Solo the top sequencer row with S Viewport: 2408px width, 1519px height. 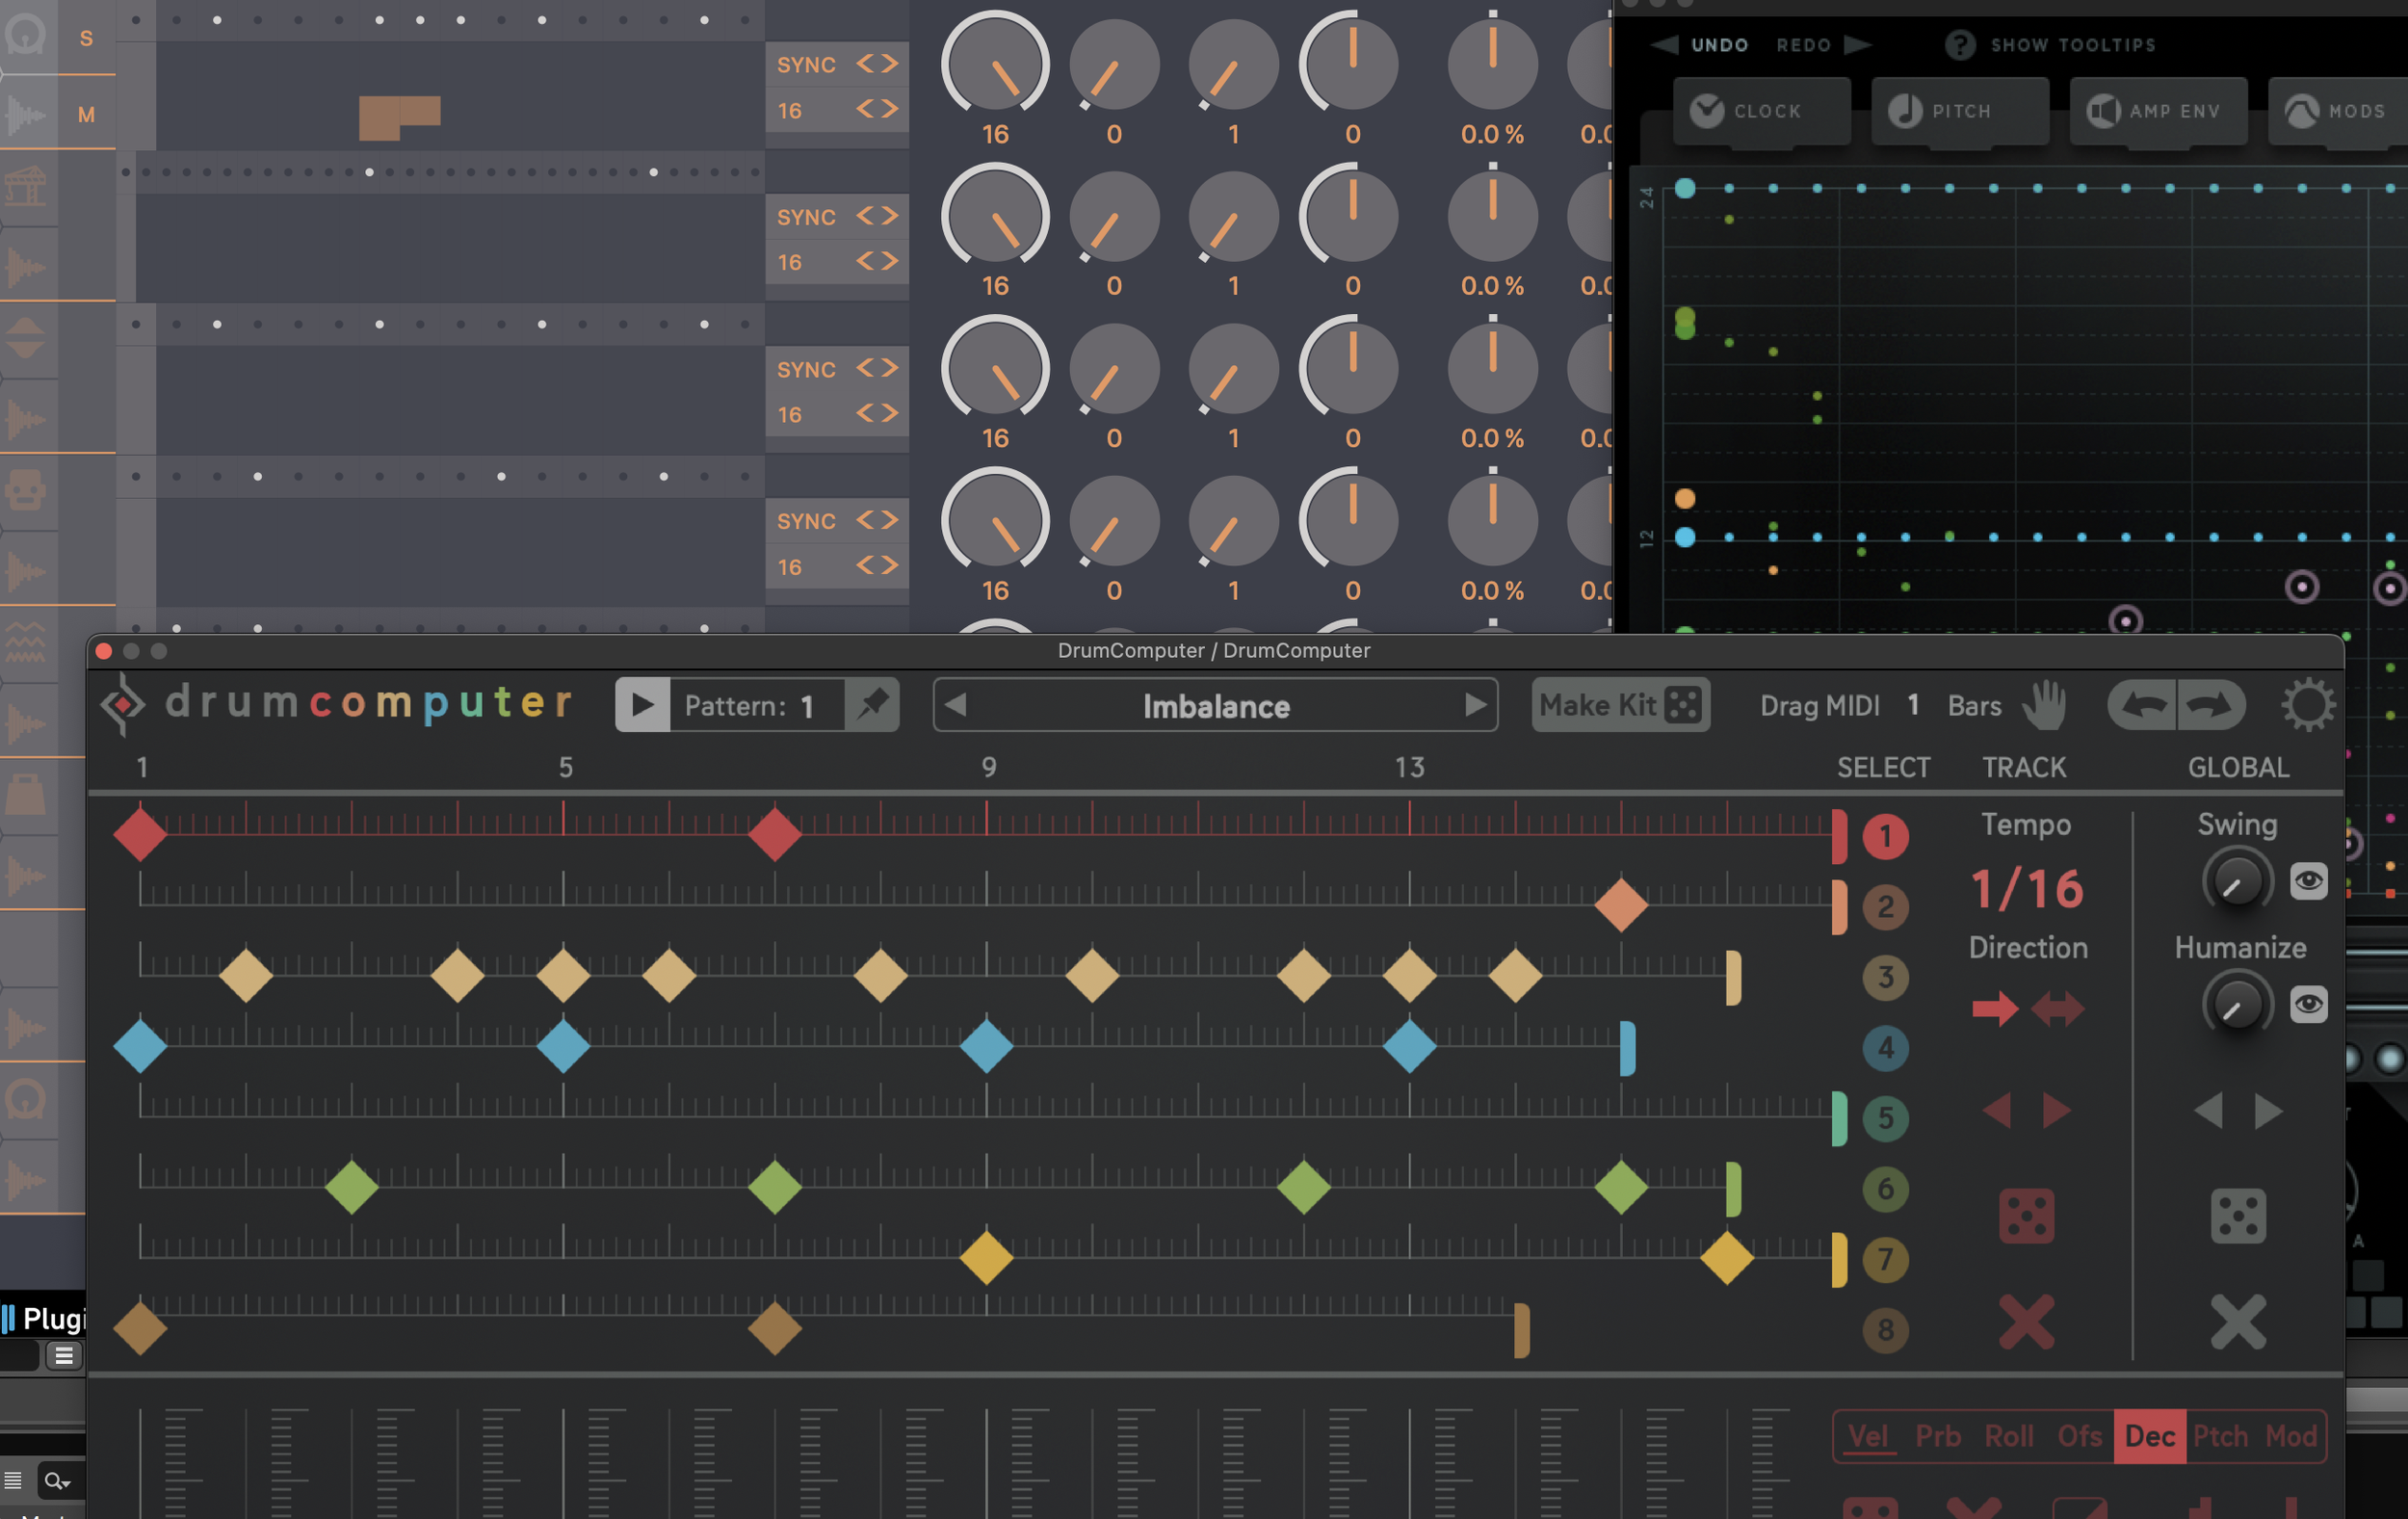click(x=87, y=38)
